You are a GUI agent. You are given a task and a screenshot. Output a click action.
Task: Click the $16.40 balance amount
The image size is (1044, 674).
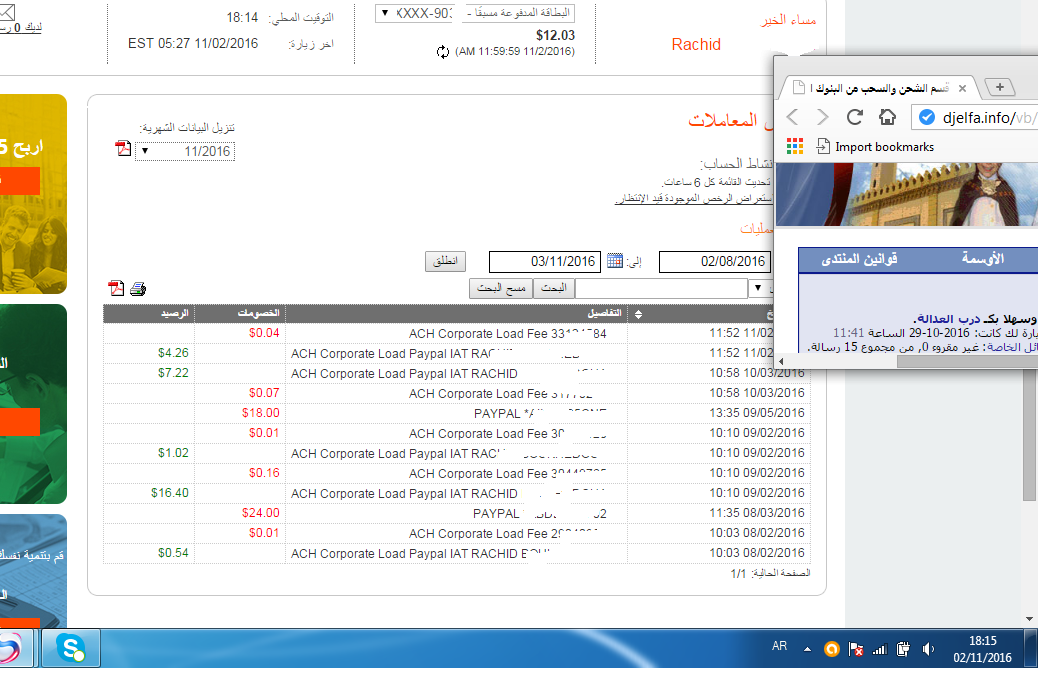(170, 493)
